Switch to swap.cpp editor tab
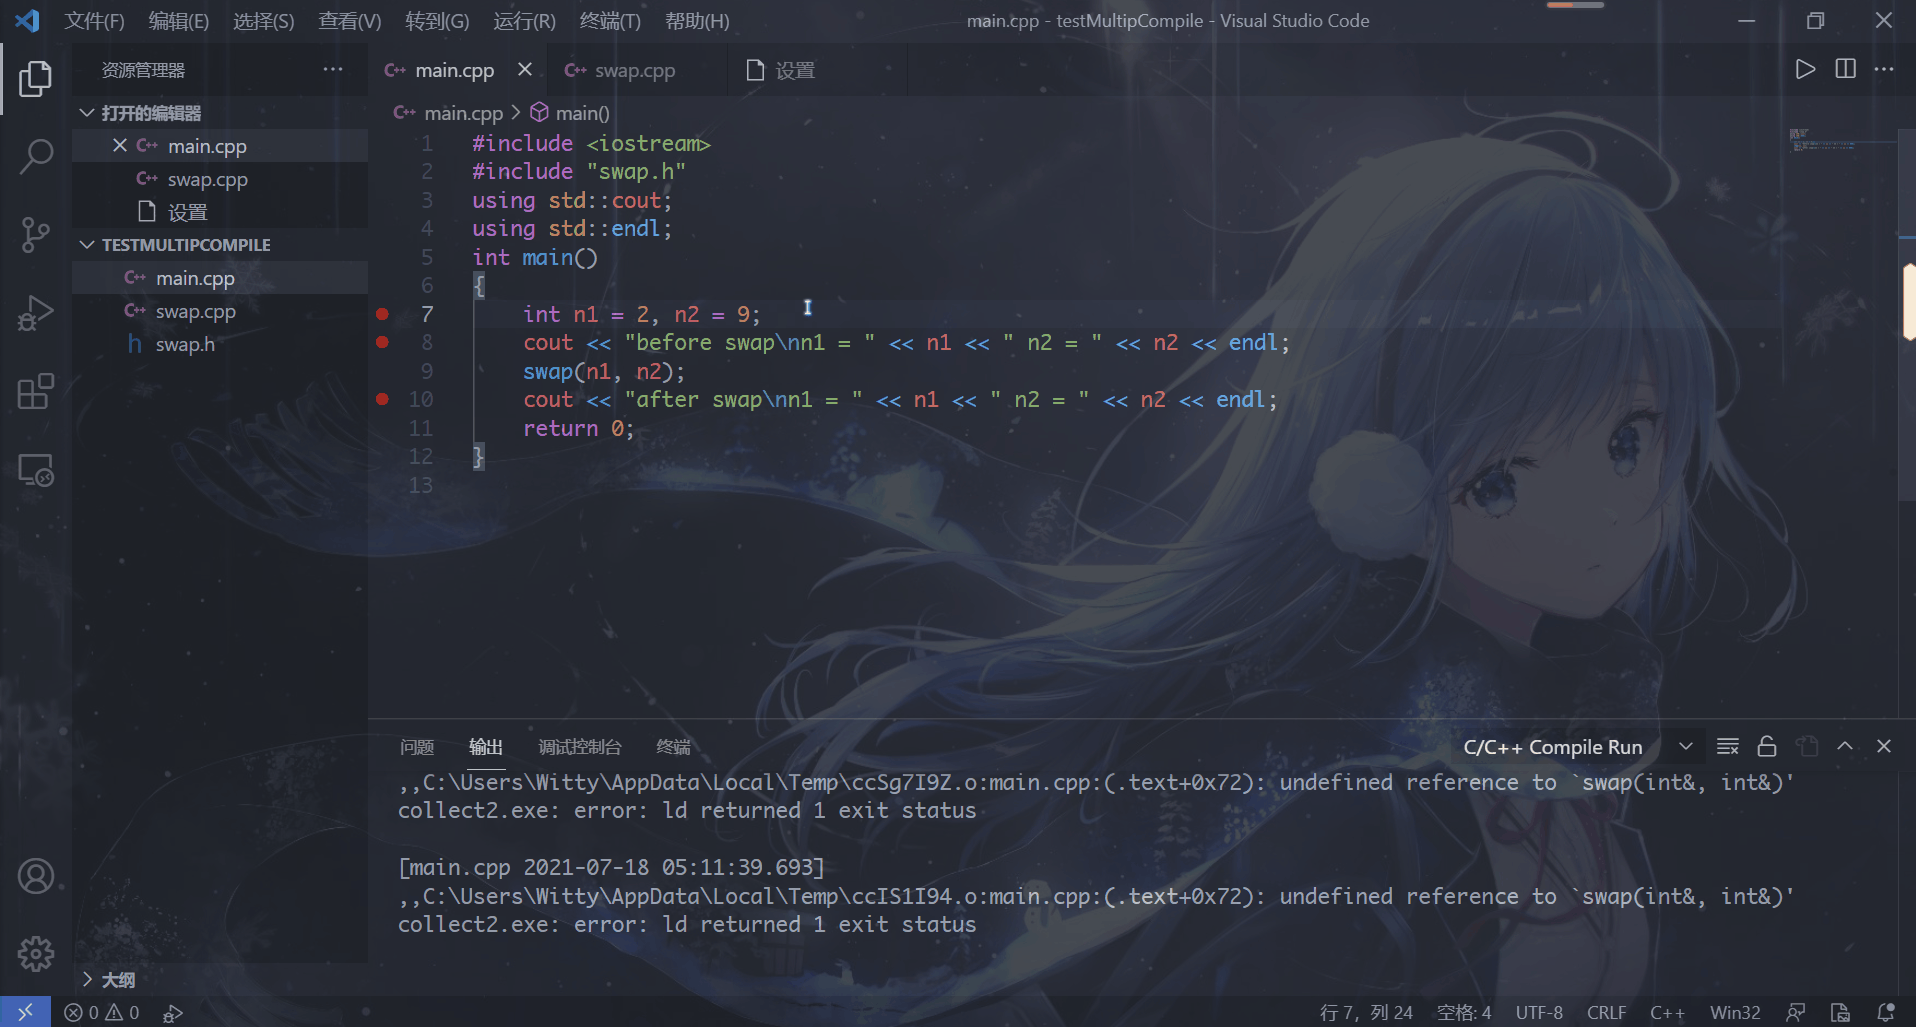Screen dimensions: 1916x1027 tap(634, 70)
